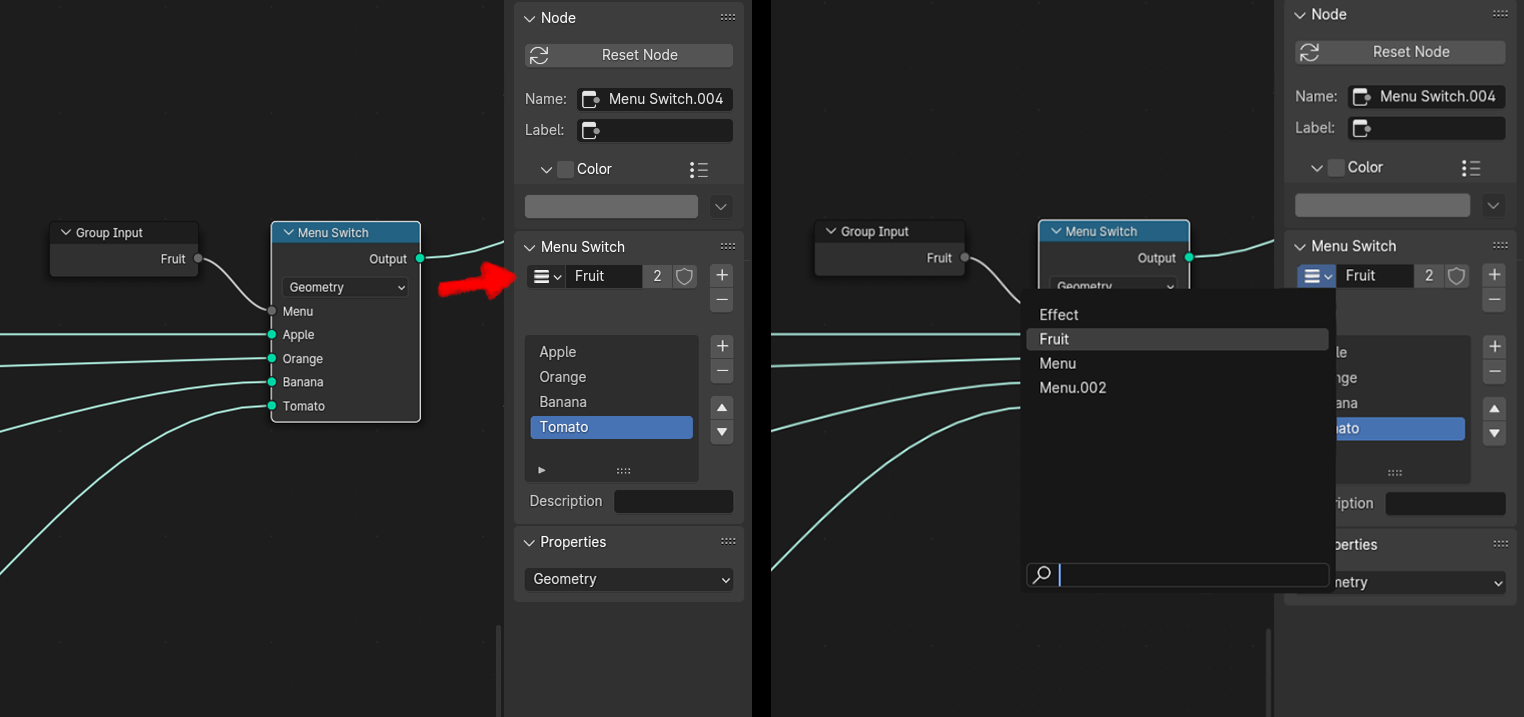Click Orange input socket on Menu Switch node
Screen dimensions: 1524x717
point(272,358)
